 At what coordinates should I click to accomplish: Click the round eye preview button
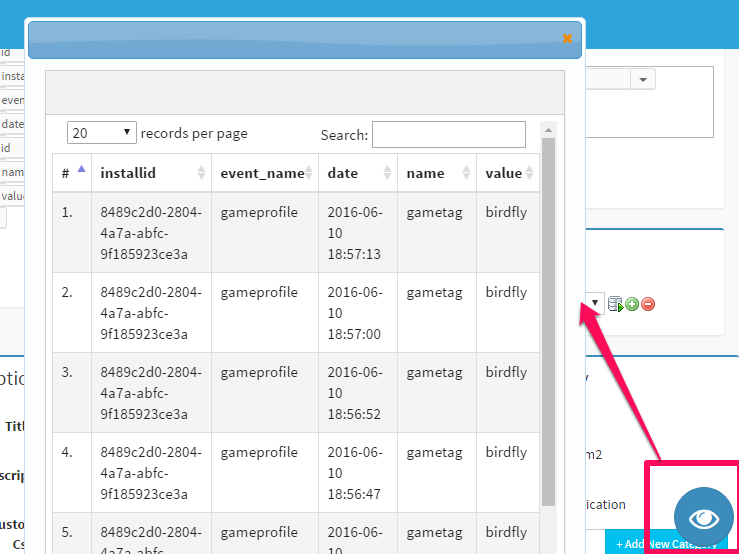tap(704, 518)
